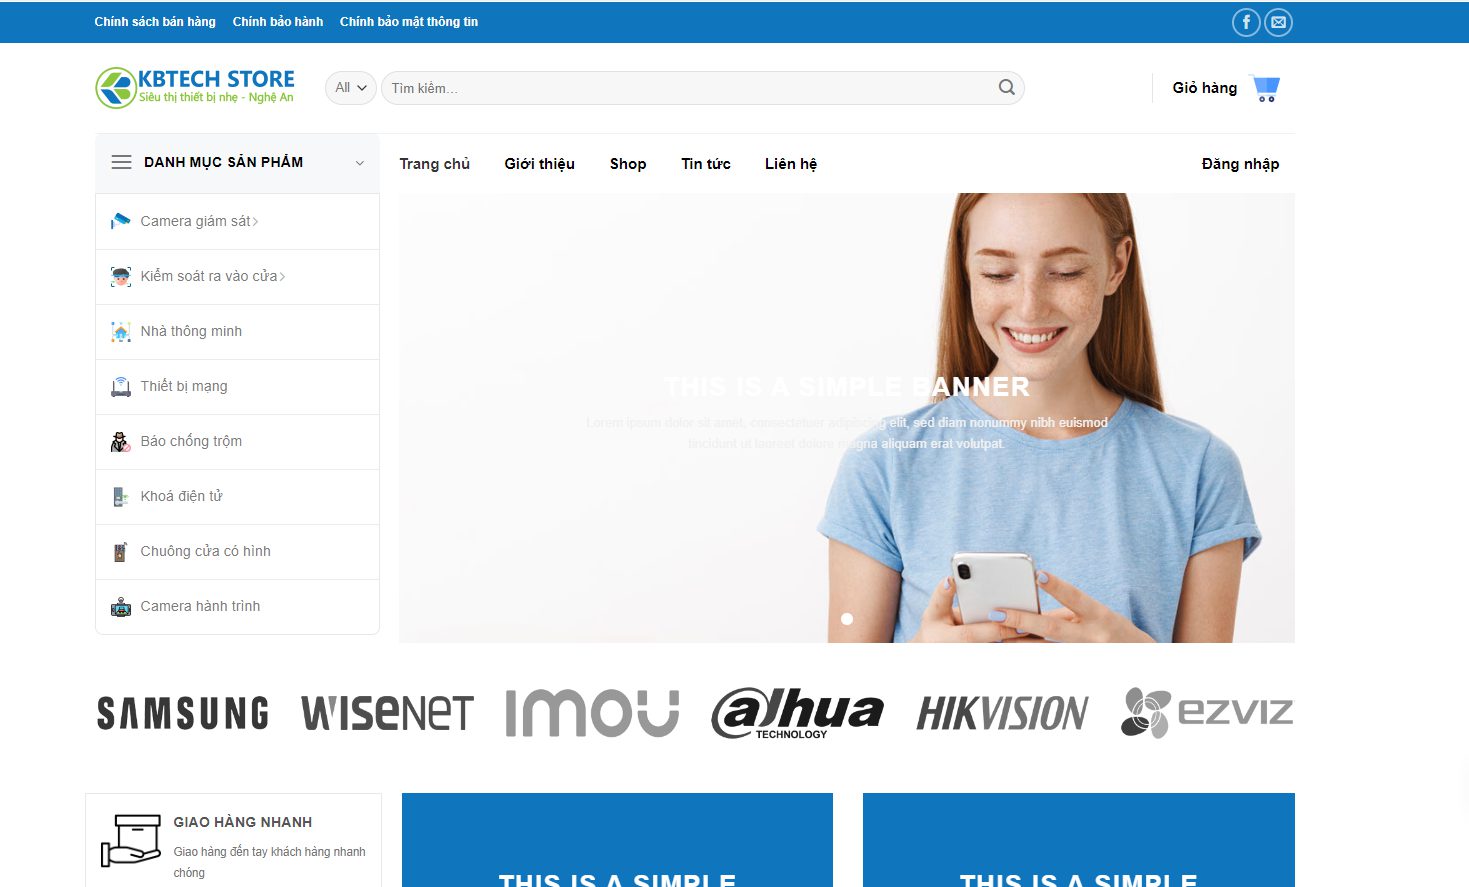
Task: Click the hamburger icon beside Danh mục sản phẩm
Action: [121, 162]
